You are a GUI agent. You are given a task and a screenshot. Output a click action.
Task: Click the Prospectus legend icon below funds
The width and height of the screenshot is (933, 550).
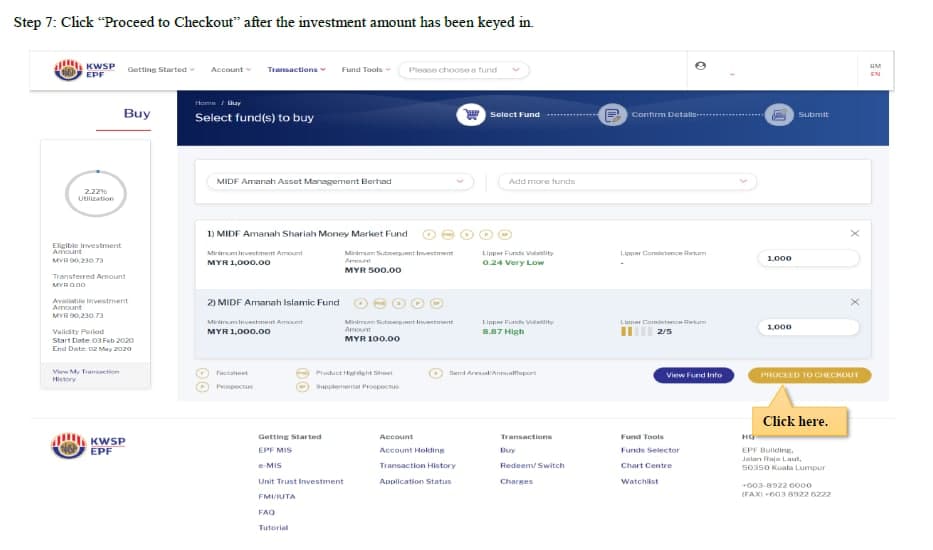pyautogui.click(x=202, y=386)
